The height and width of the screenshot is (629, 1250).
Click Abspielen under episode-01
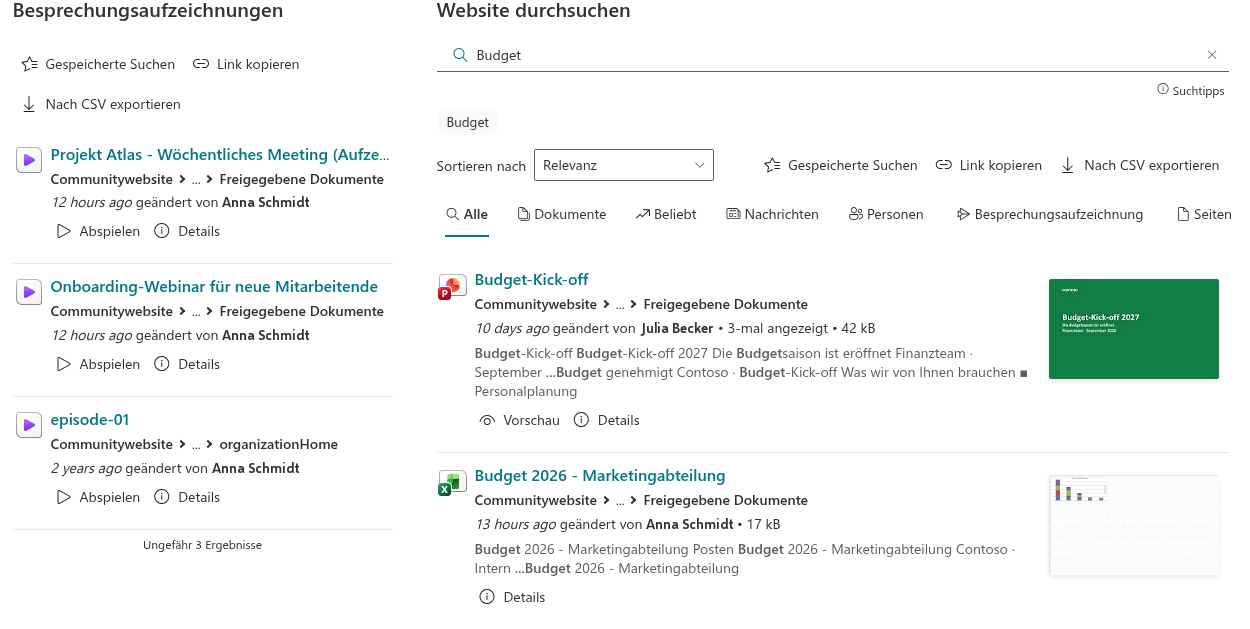(98, 497)
